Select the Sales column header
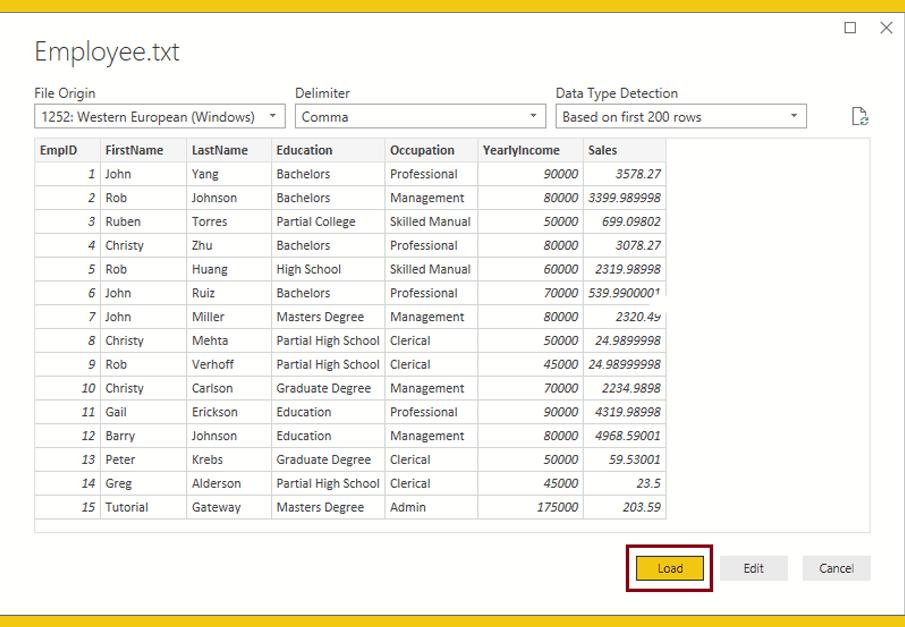This screenshot has width=905, height=627. 624,150
